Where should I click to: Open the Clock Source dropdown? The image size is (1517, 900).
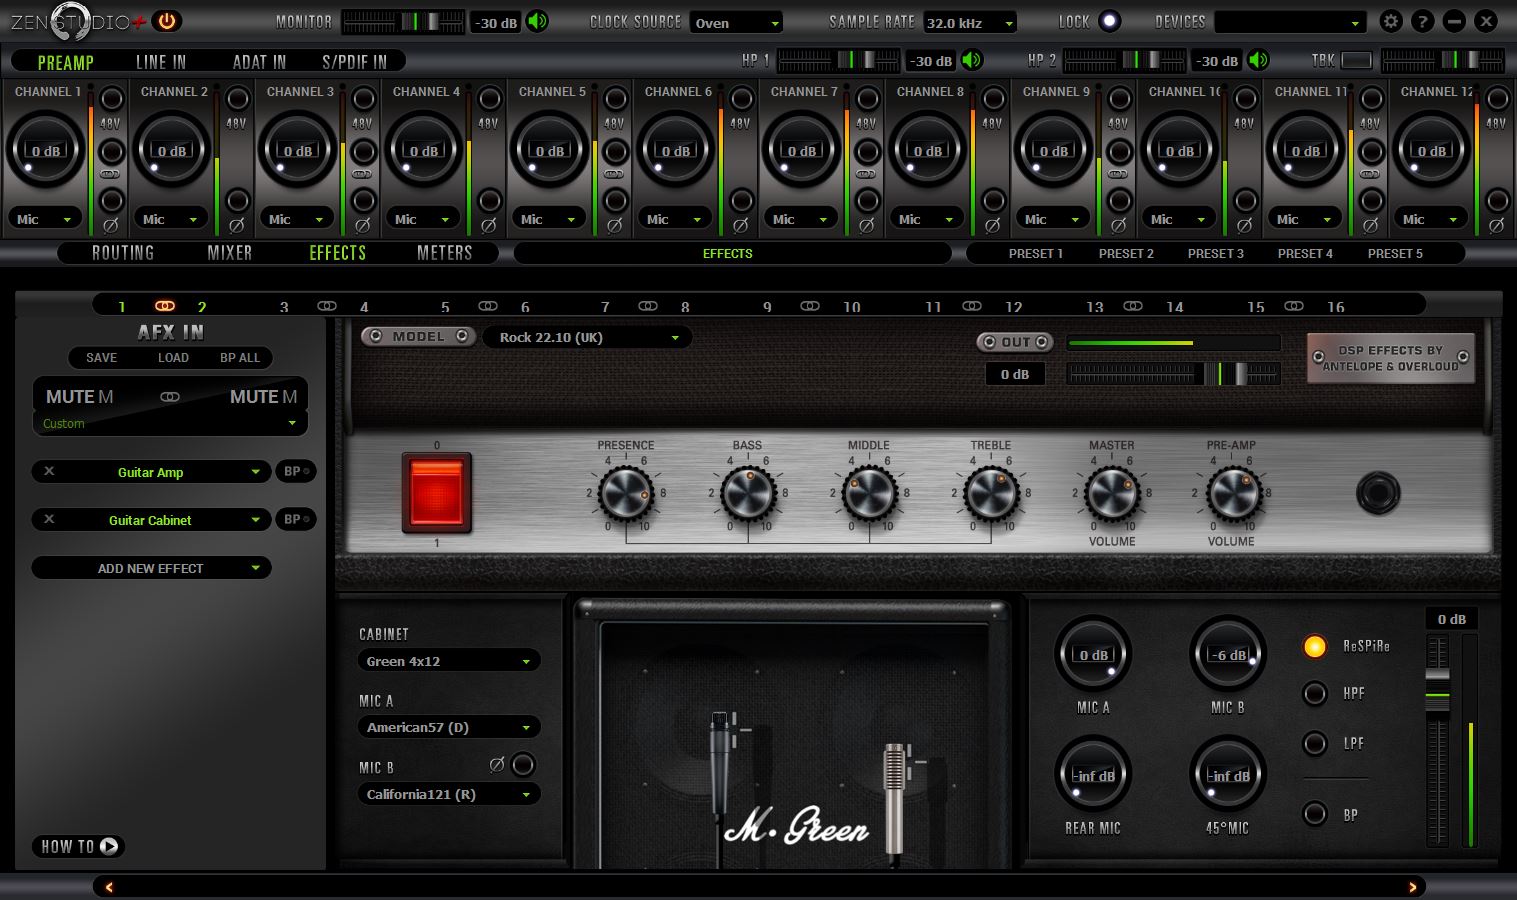(x=737, y=22)
